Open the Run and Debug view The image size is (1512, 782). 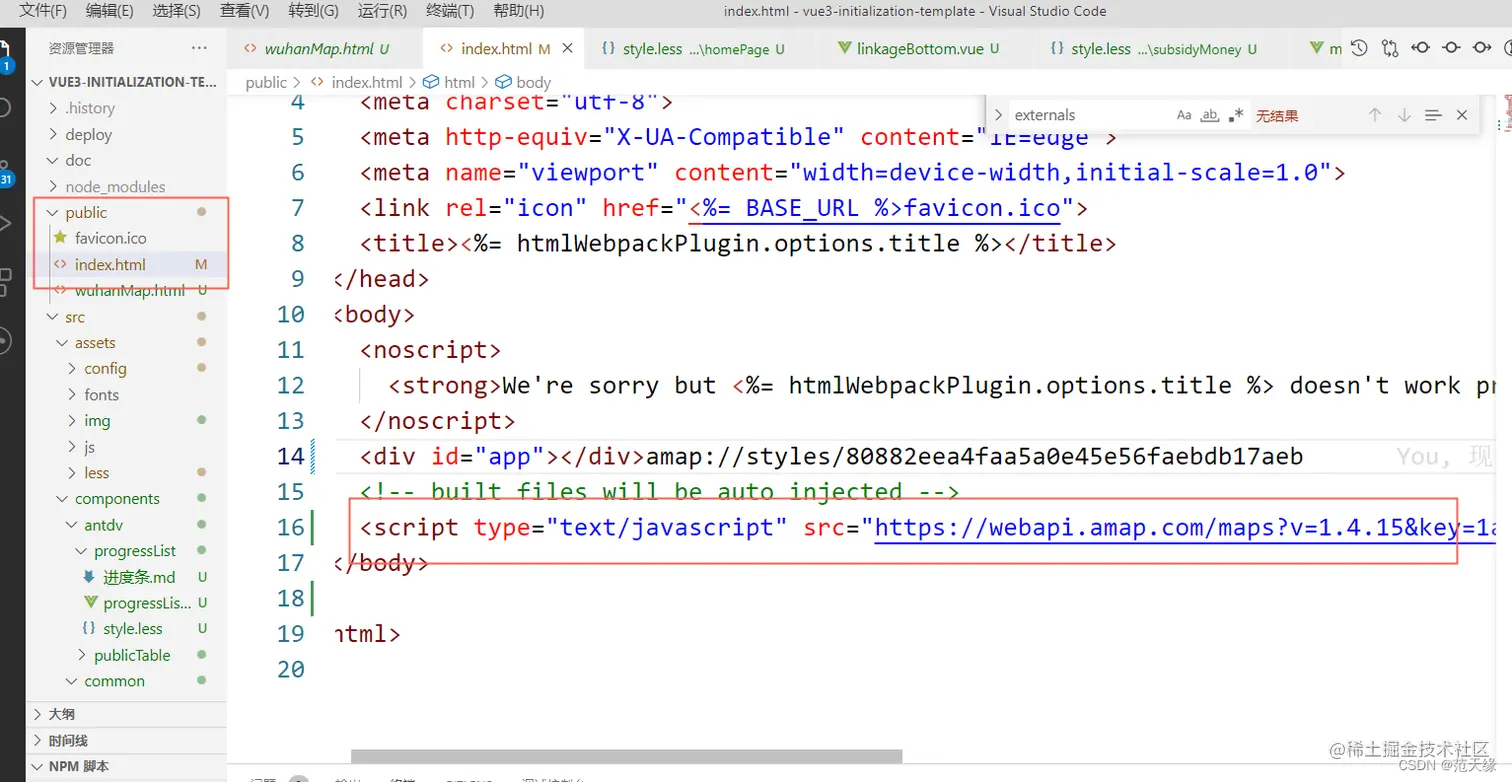[x=4, y=223]
